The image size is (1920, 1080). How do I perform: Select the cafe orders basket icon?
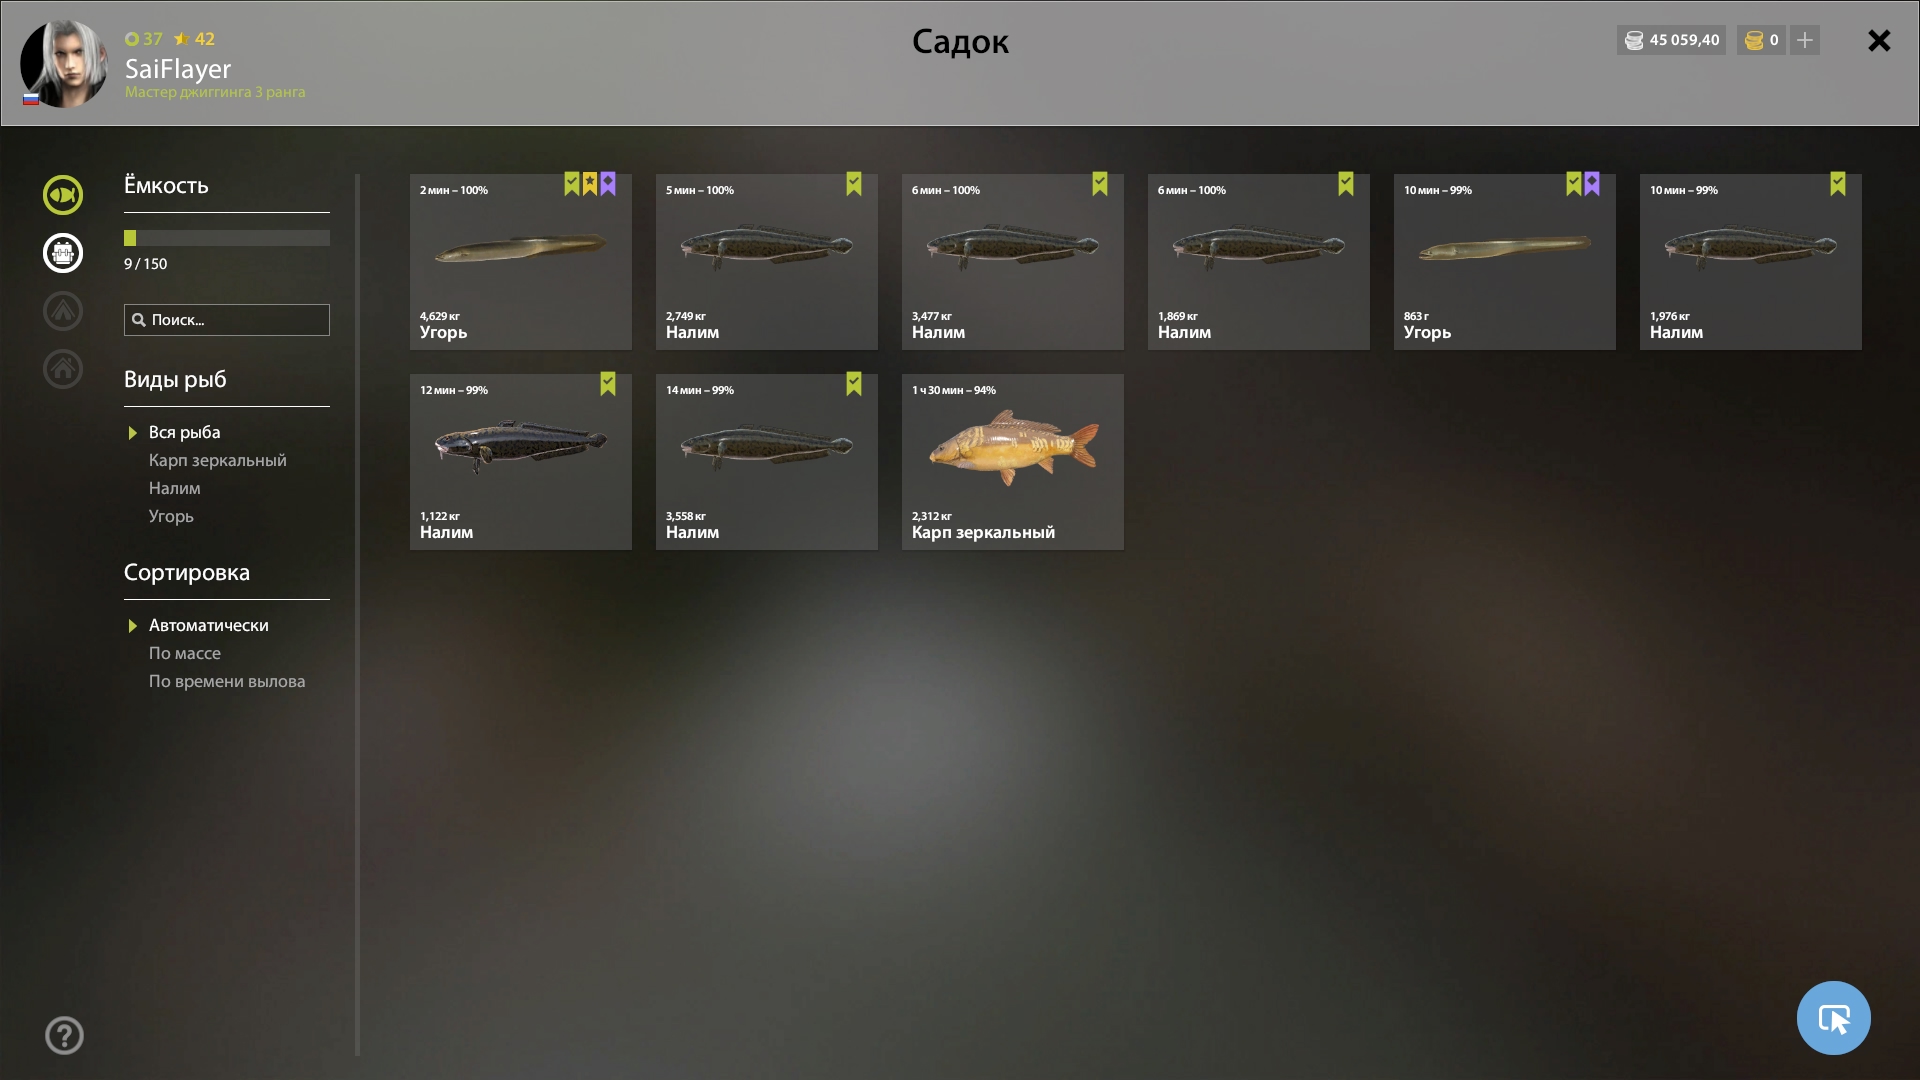[63, 253]
